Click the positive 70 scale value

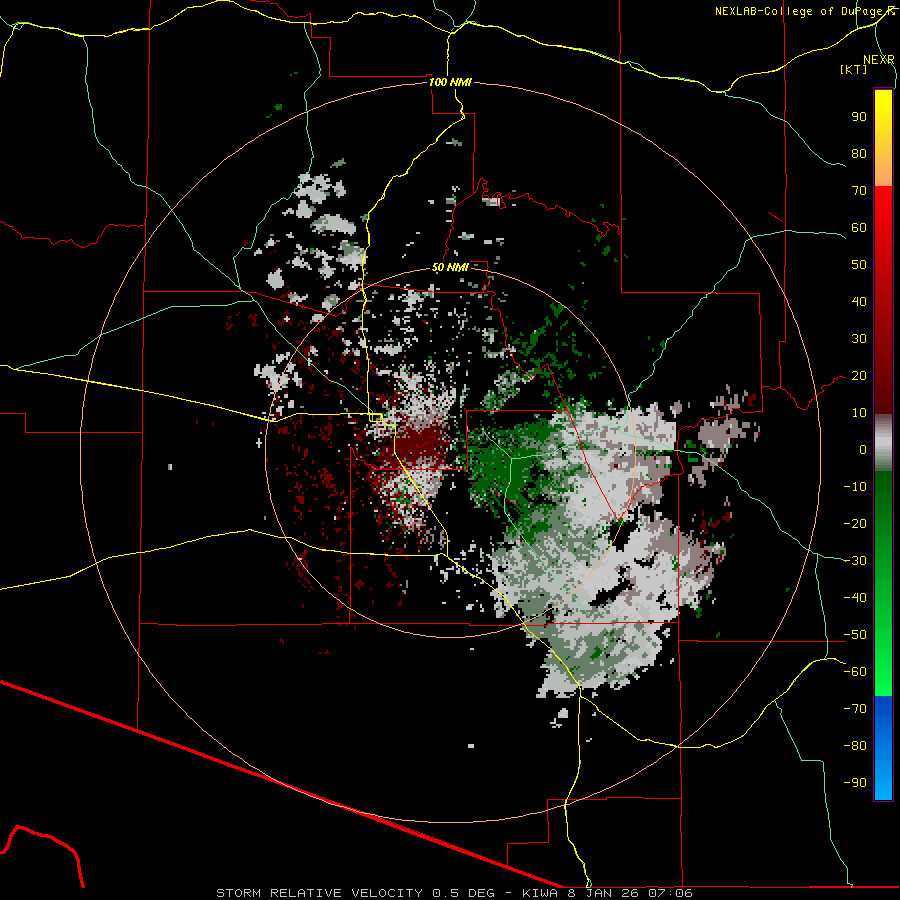coord(859,191)
